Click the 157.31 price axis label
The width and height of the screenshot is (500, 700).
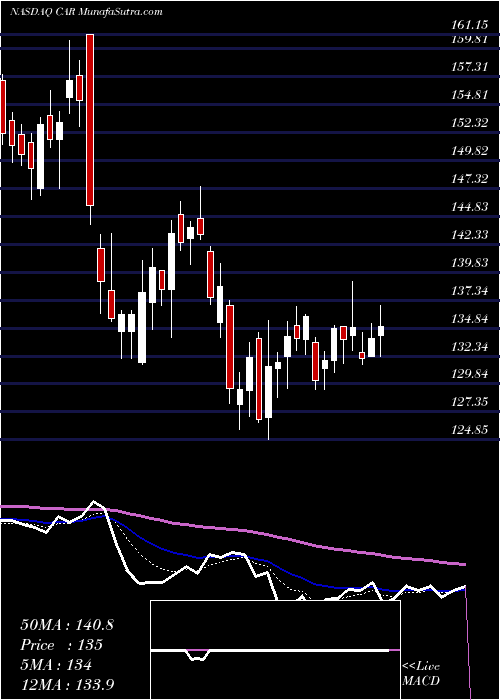click(468, 67)
